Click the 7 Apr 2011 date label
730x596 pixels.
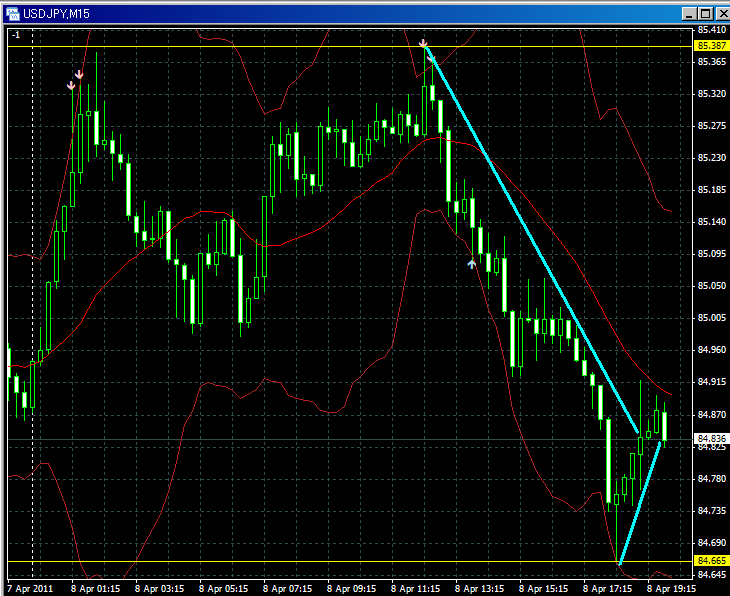click(32, 589)
